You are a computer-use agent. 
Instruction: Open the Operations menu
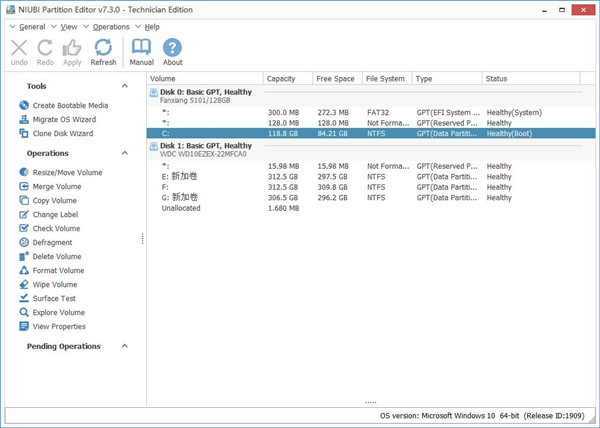(x=111, y=26)
